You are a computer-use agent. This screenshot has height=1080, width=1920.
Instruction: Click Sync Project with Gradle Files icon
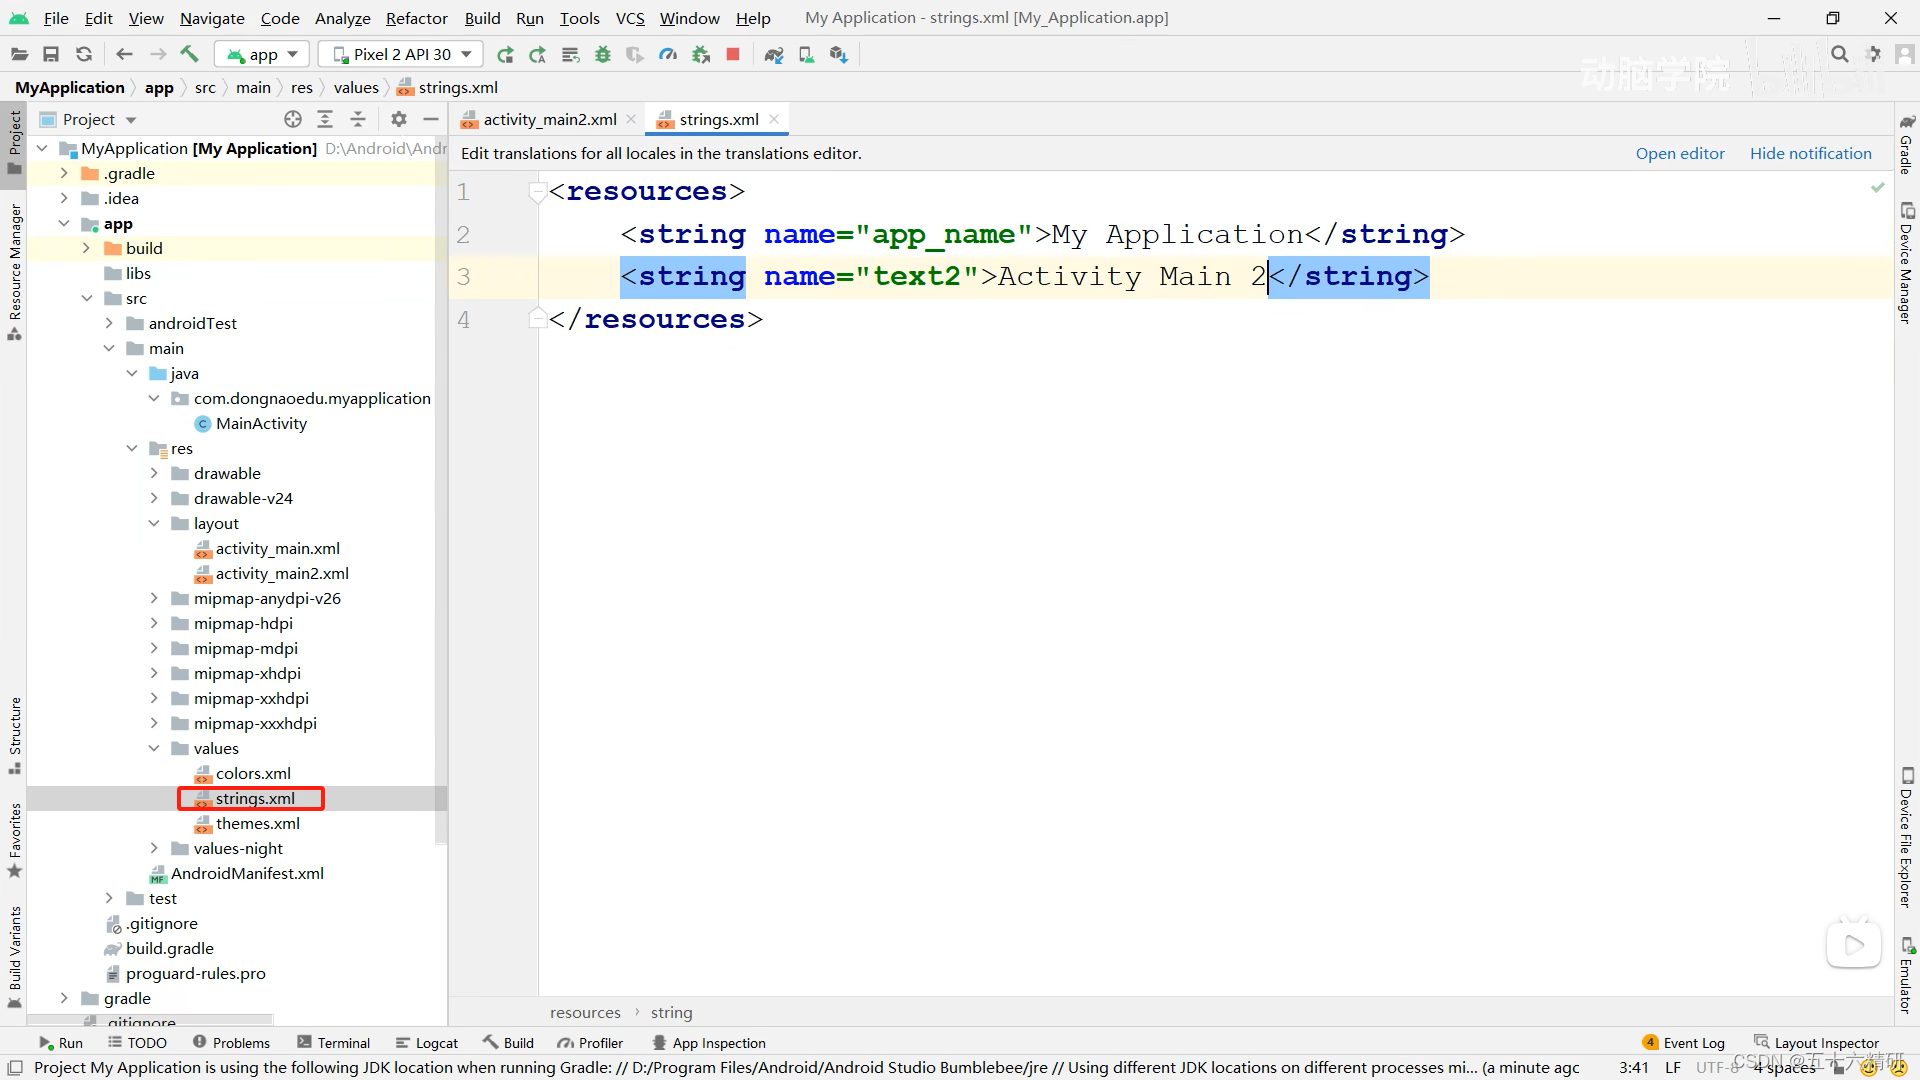(x=773, y=54)
